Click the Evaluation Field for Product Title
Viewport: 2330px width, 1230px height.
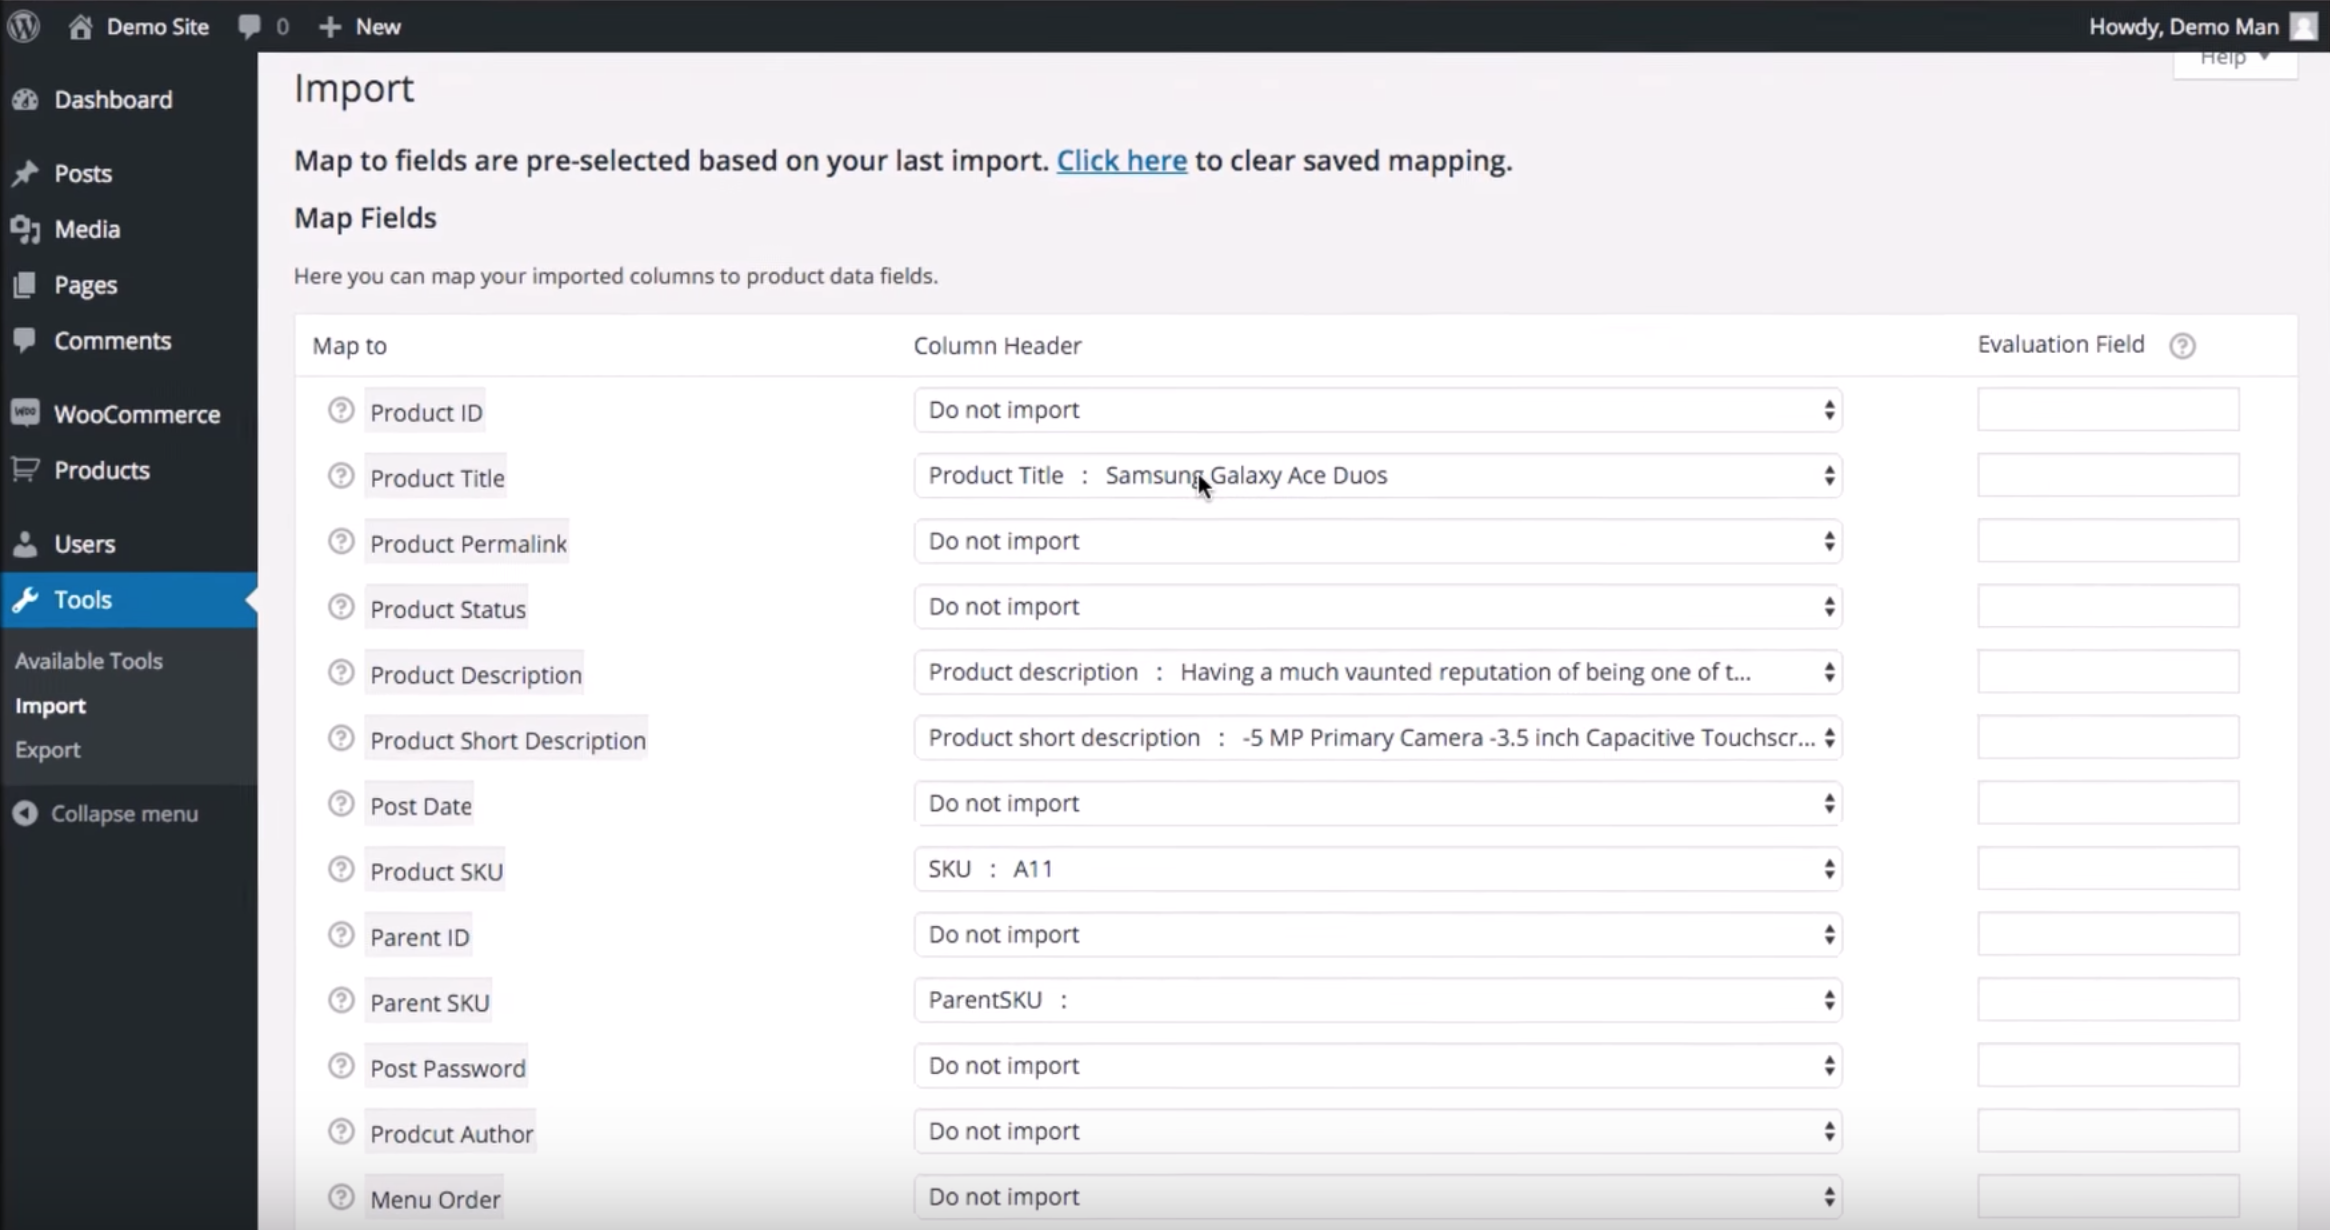point(2107,475)
